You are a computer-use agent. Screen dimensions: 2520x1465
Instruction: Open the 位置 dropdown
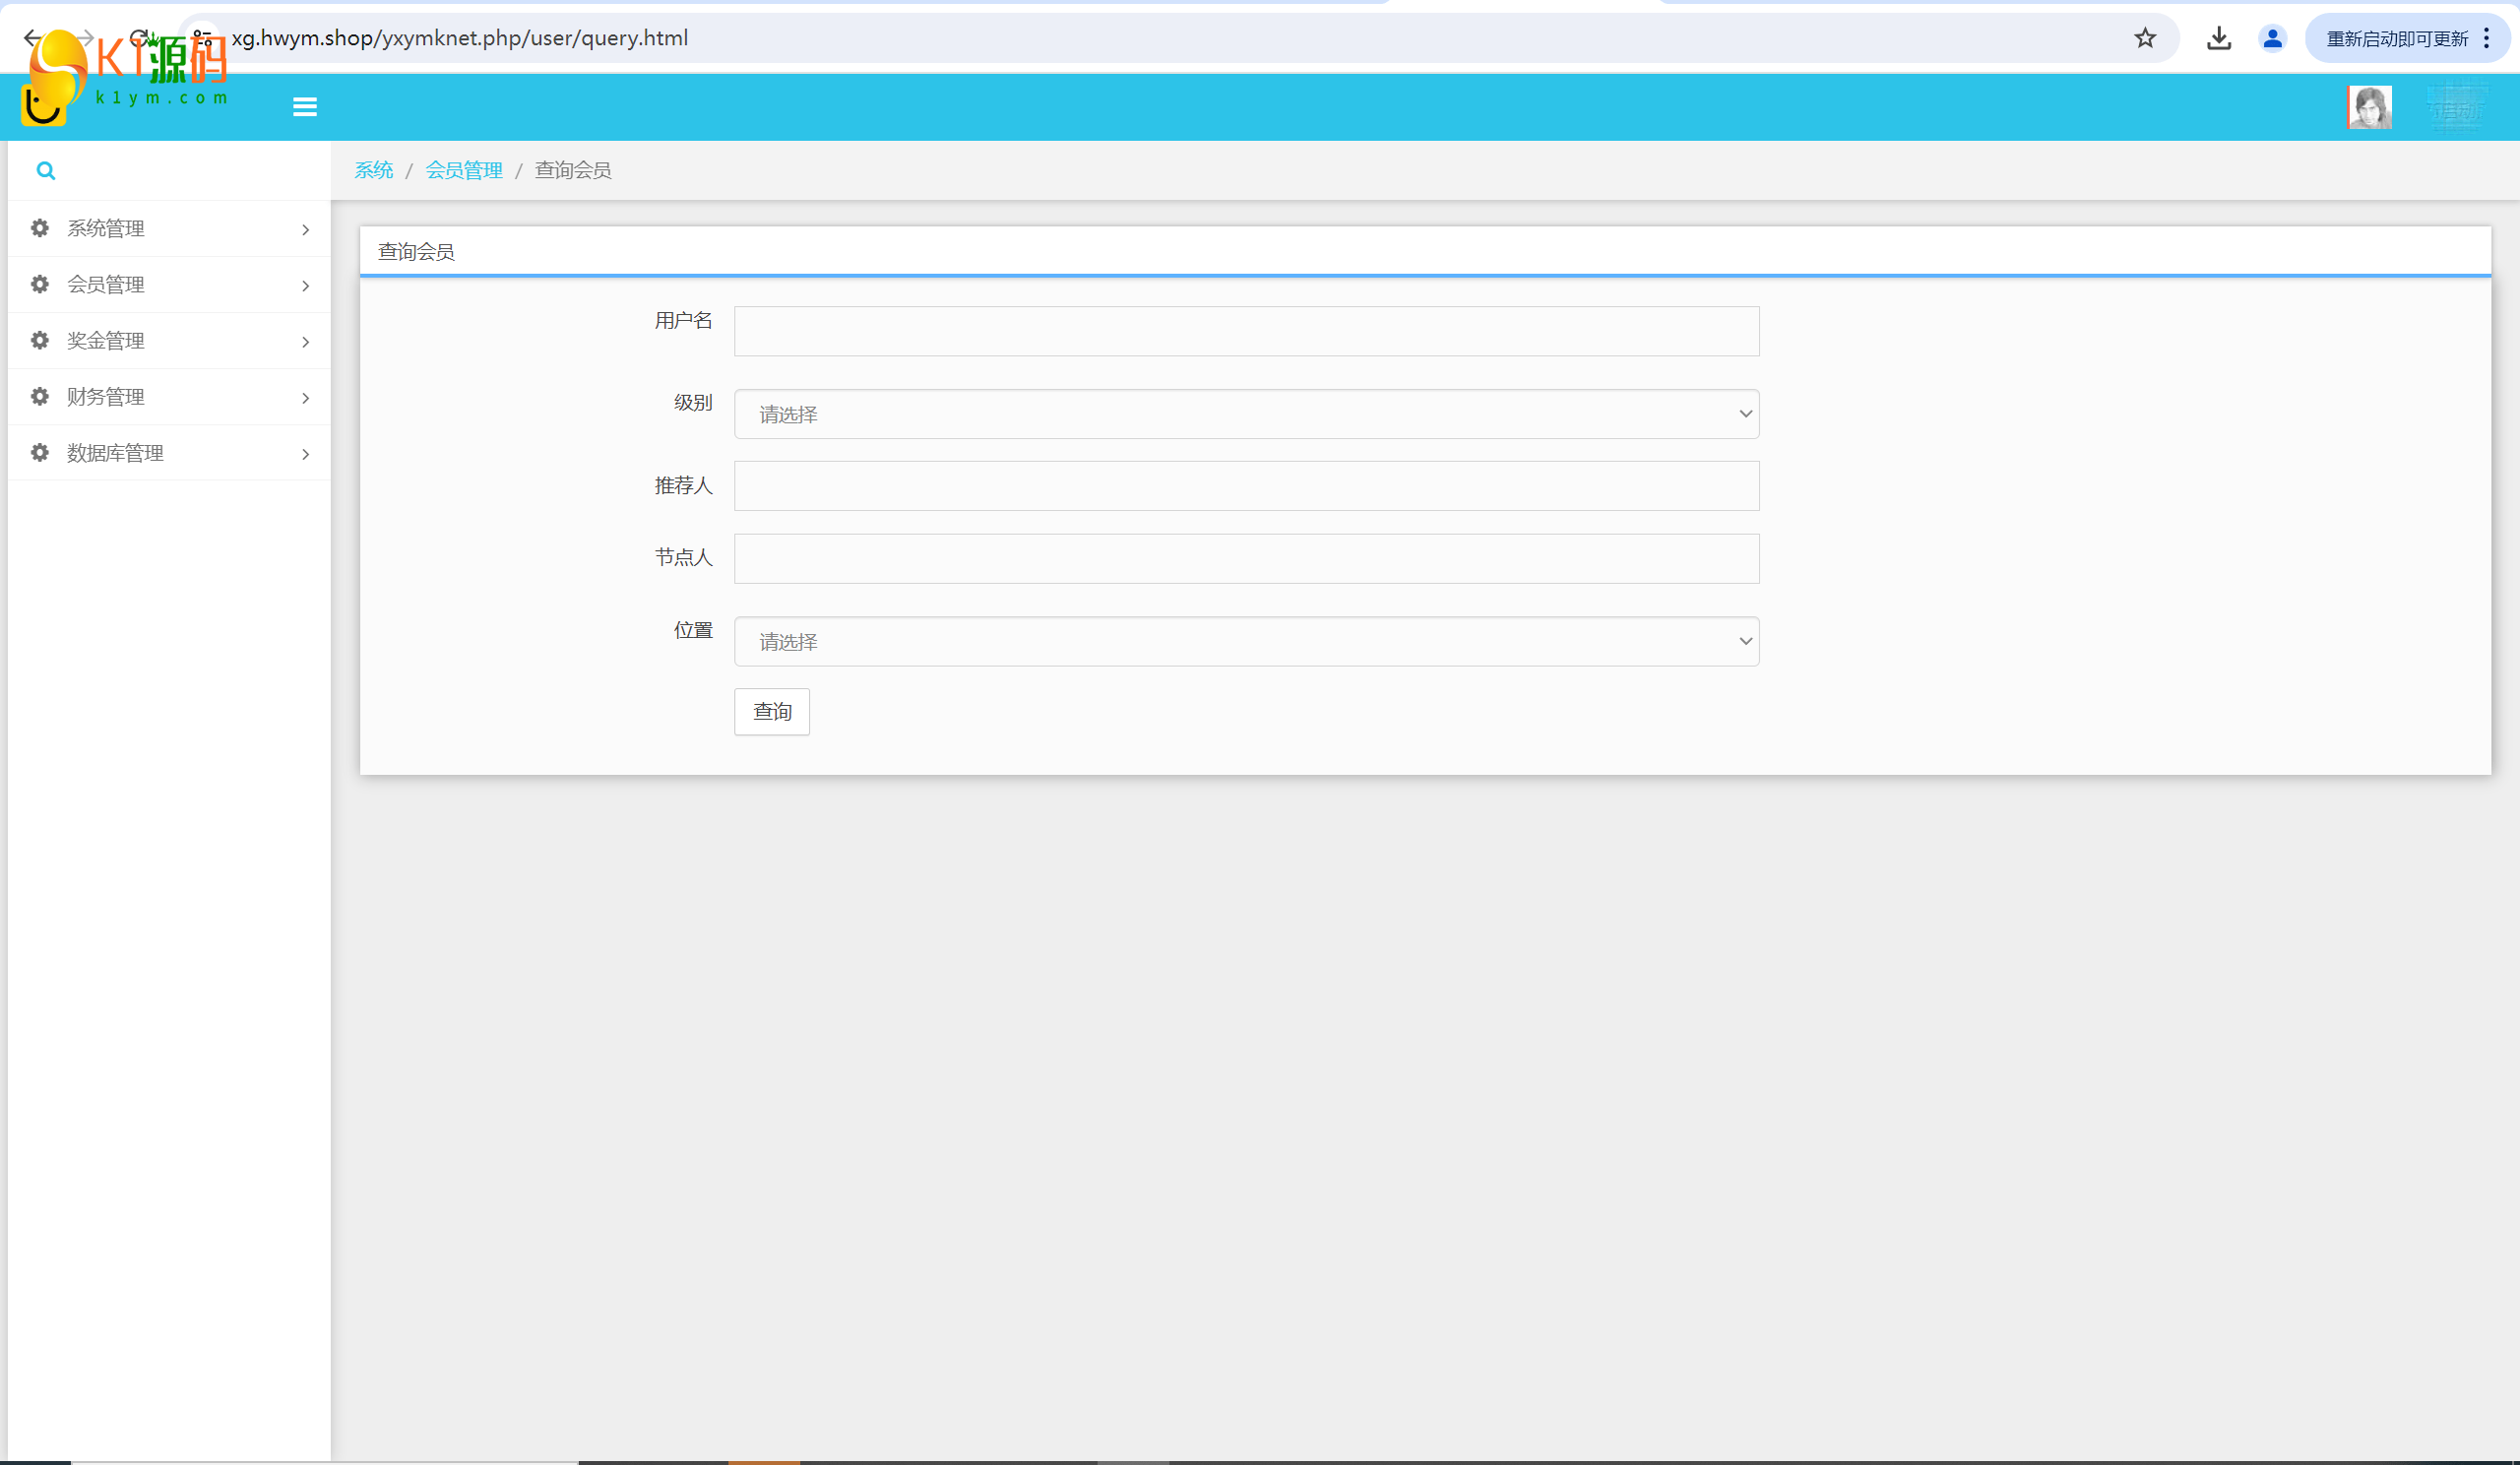click(x=1246, y=642)
